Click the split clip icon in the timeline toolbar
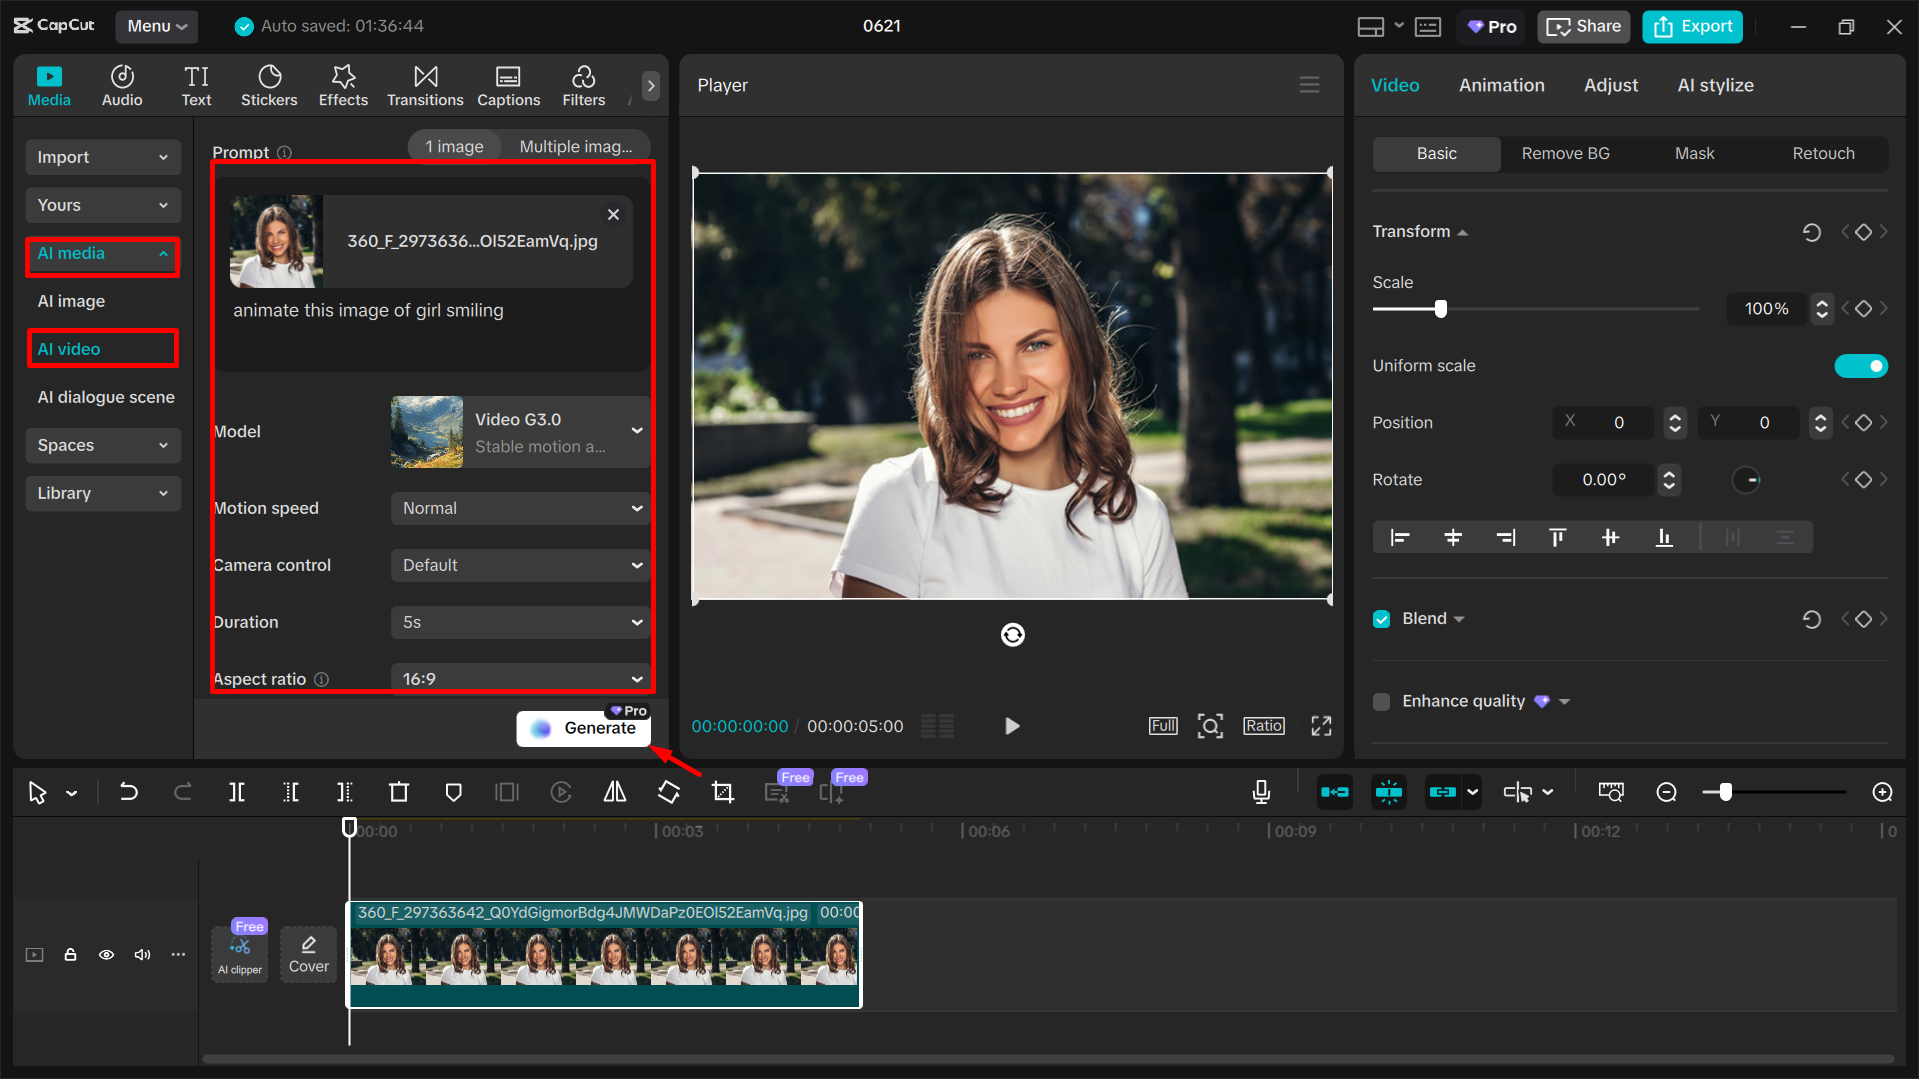This screenshot has width=1919, height=1079. tap(237, 791)
